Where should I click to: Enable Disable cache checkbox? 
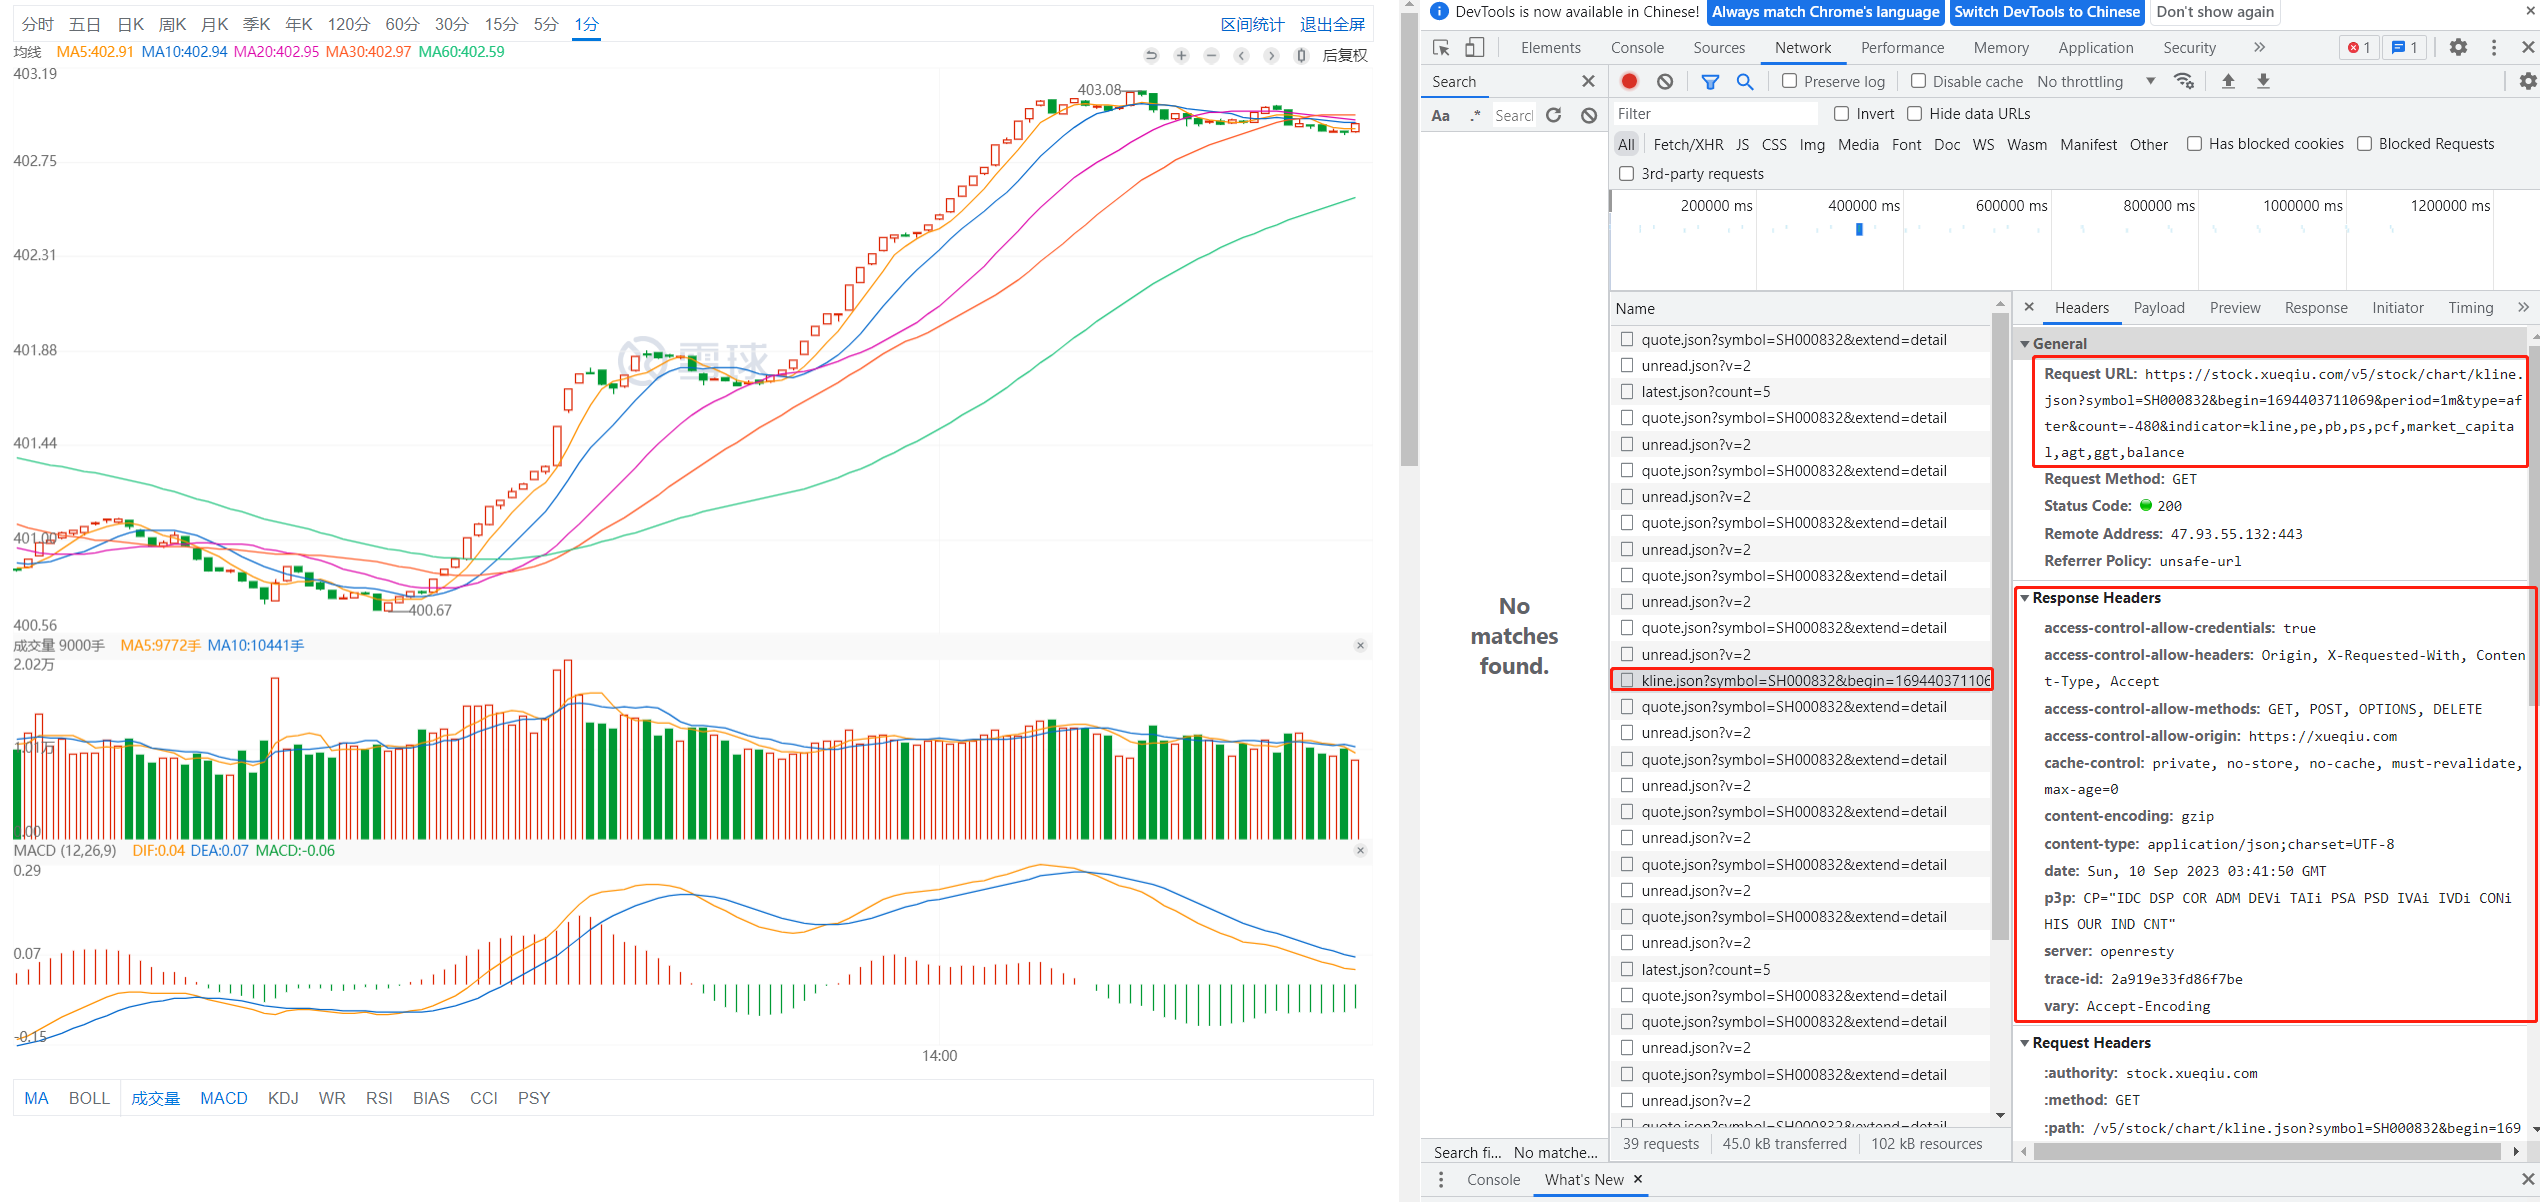point(1918,81)
